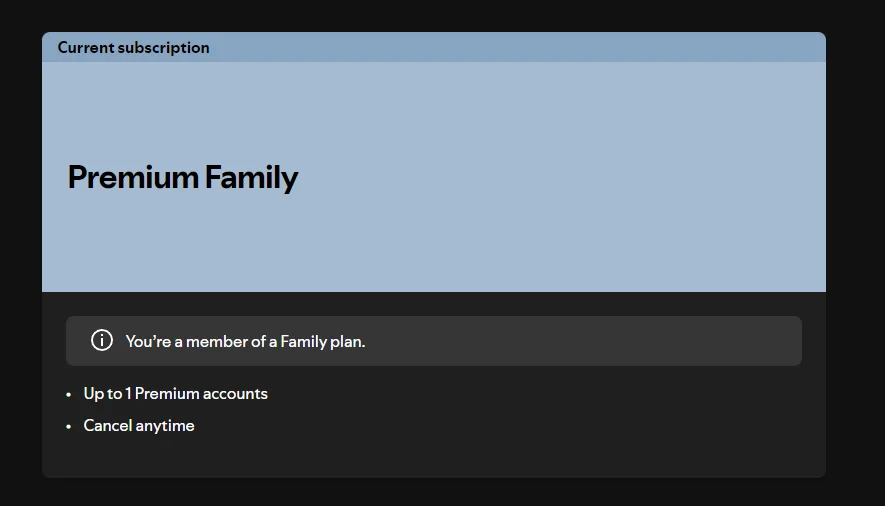The image size is (885, 506).
Task: Click the Family plan membership notice text
Action: click(246, 341)
